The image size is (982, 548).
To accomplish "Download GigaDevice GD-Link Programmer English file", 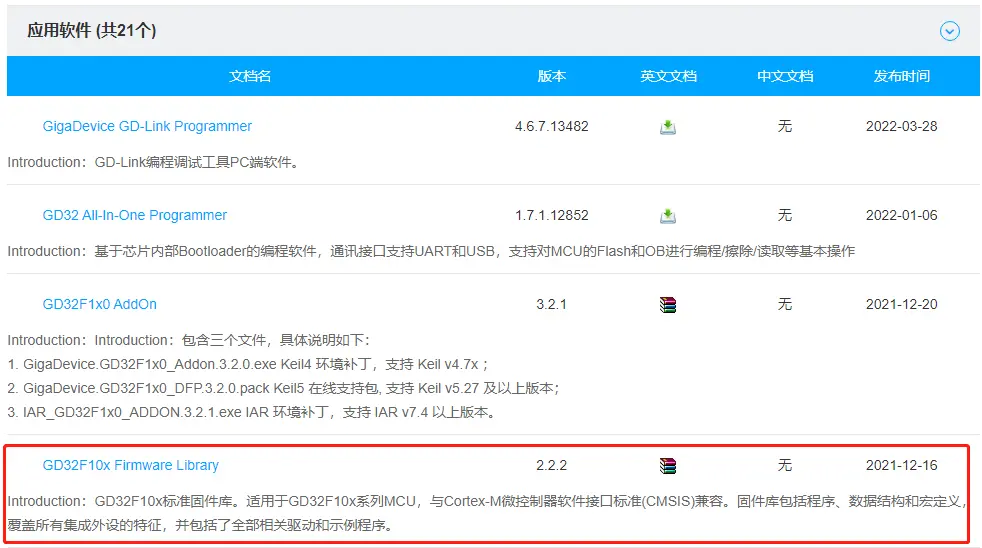I will click(x=668, y=127).
